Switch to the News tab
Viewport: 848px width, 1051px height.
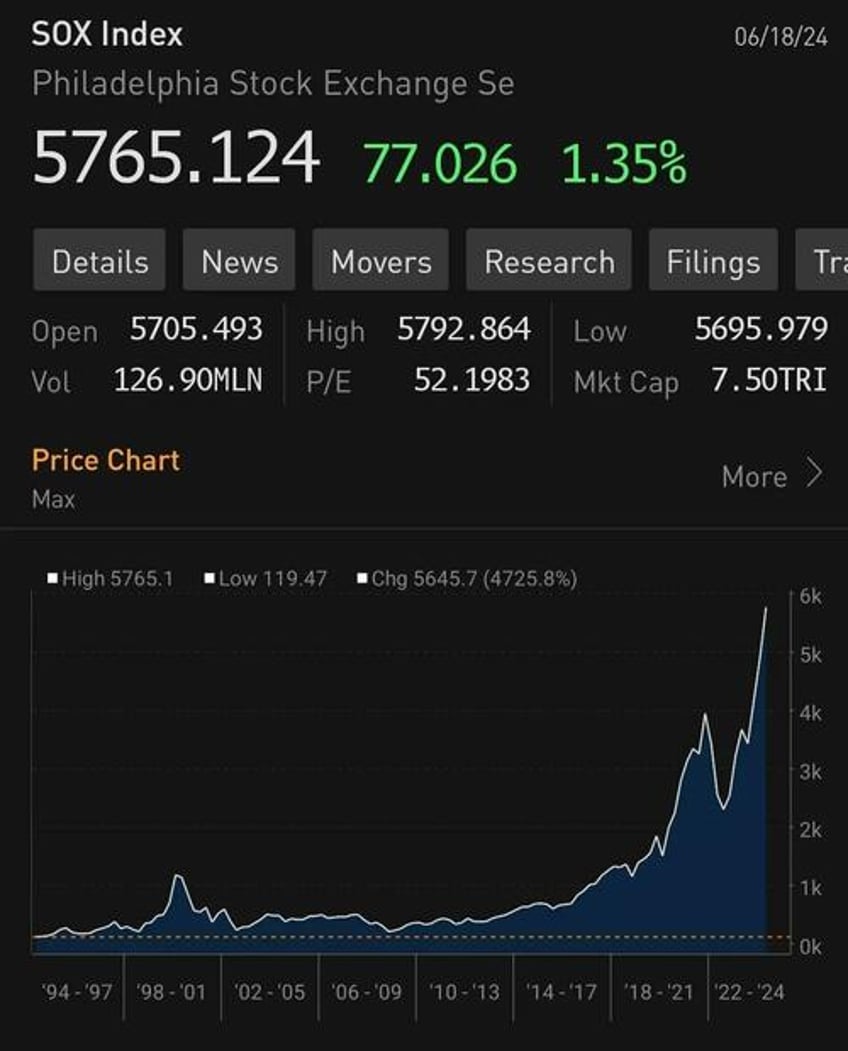tap(239, 260)
